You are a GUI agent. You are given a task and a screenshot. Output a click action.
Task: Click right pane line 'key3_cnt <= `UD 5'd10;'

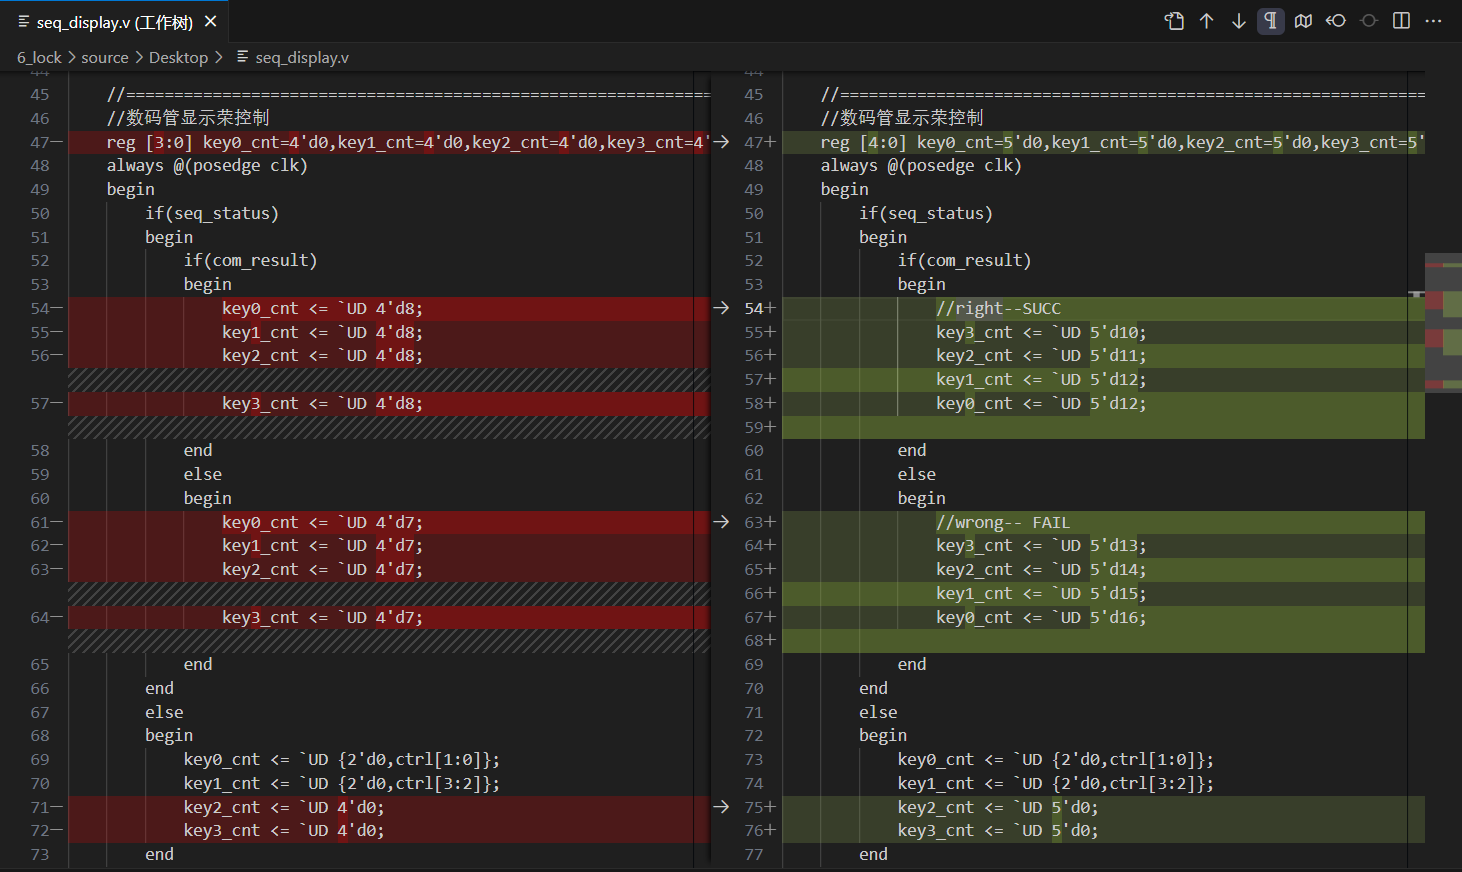coord(1041,332)
